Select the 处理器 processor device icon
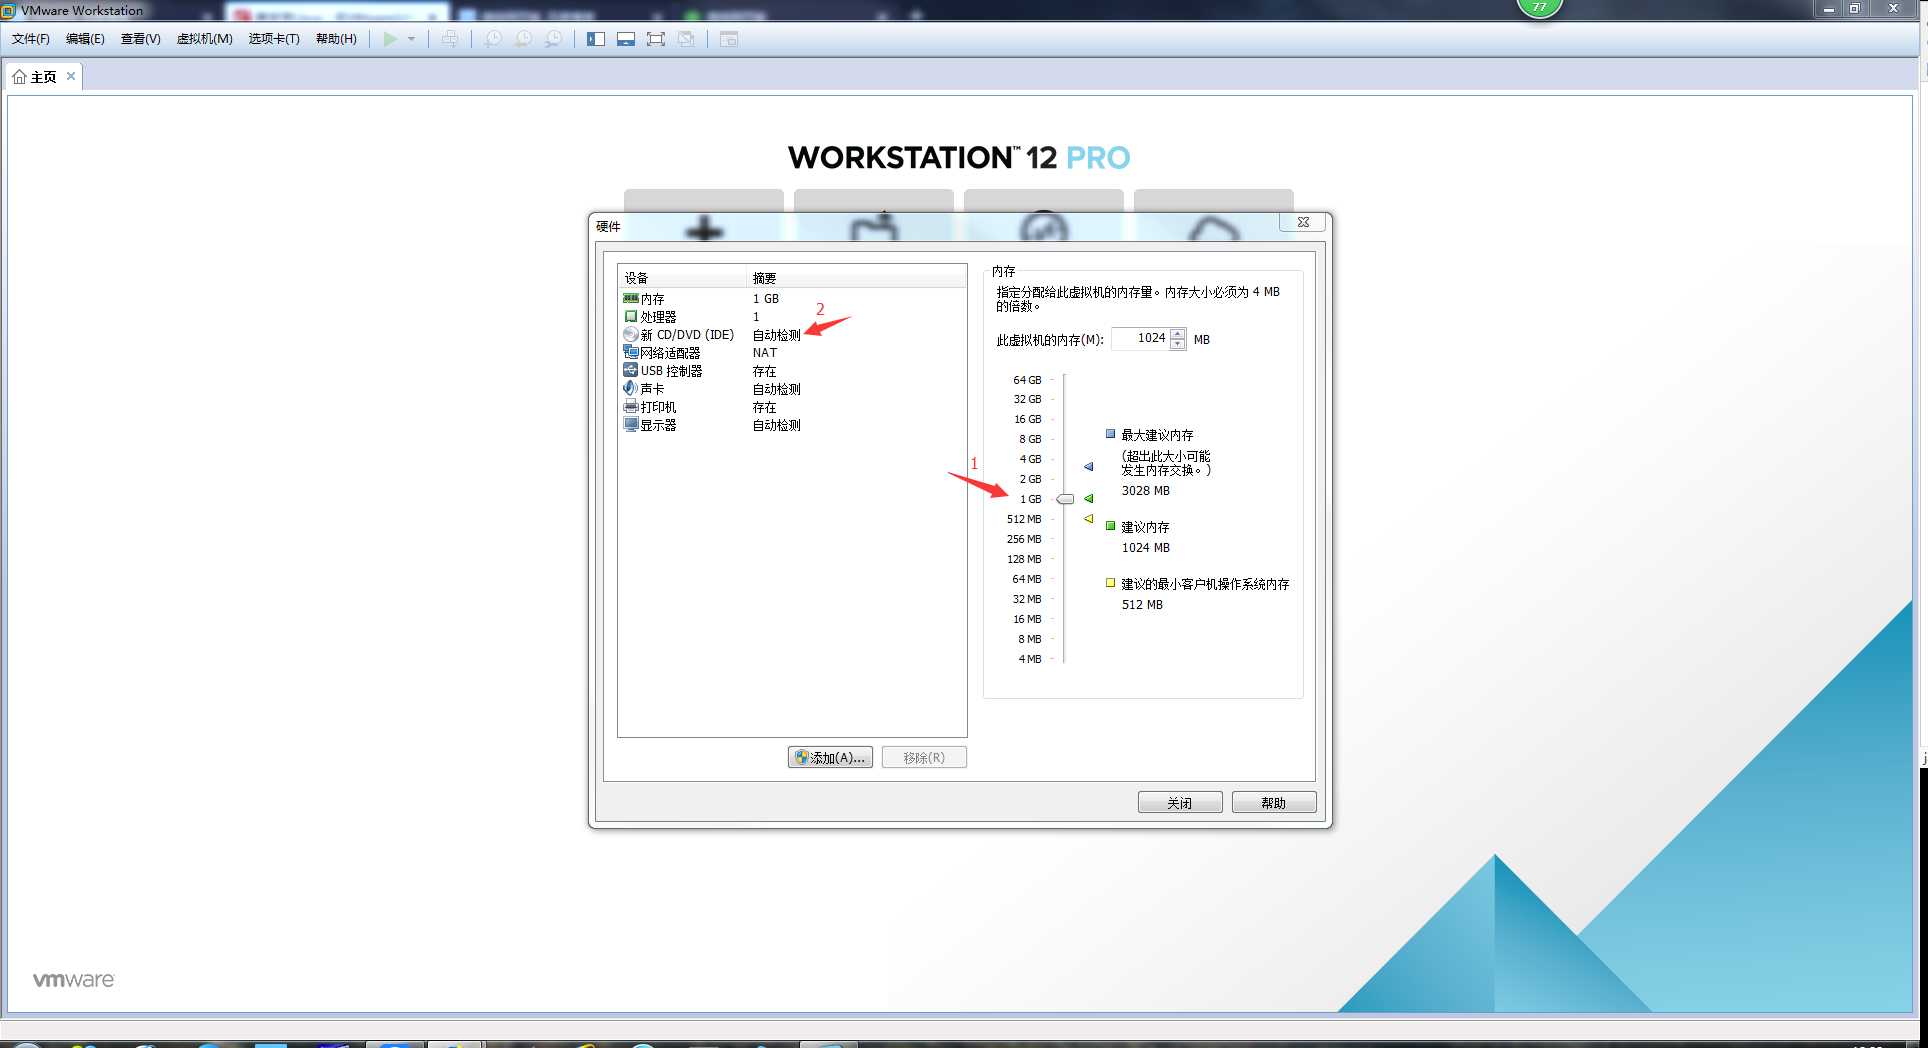Screen dimensions: 1928x1048 click(630, 316)
